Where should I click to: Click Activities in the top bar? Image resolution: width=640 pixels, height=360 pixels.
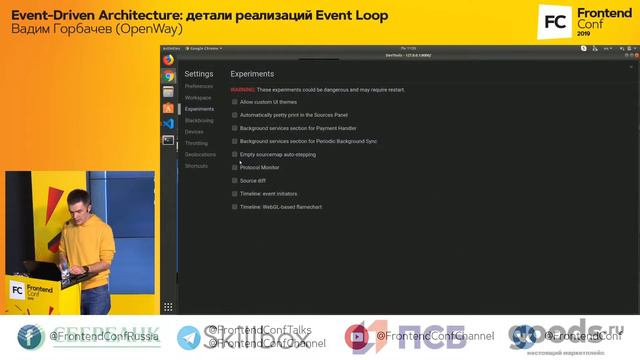(171, 49)
